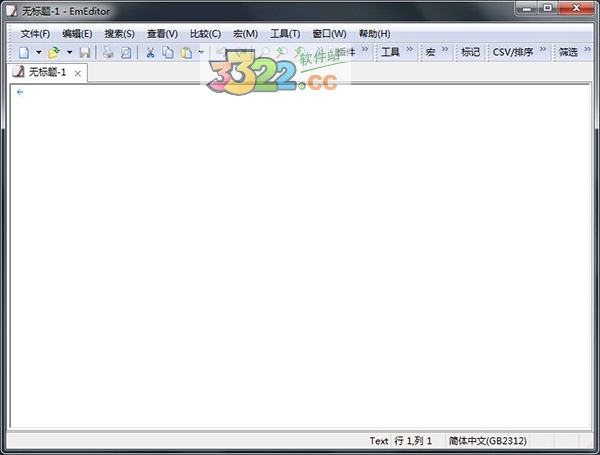Screen dimensions: 600x455
Task: Click the 行 1,列 1 status entry
Action: click(x=413, y=441)
